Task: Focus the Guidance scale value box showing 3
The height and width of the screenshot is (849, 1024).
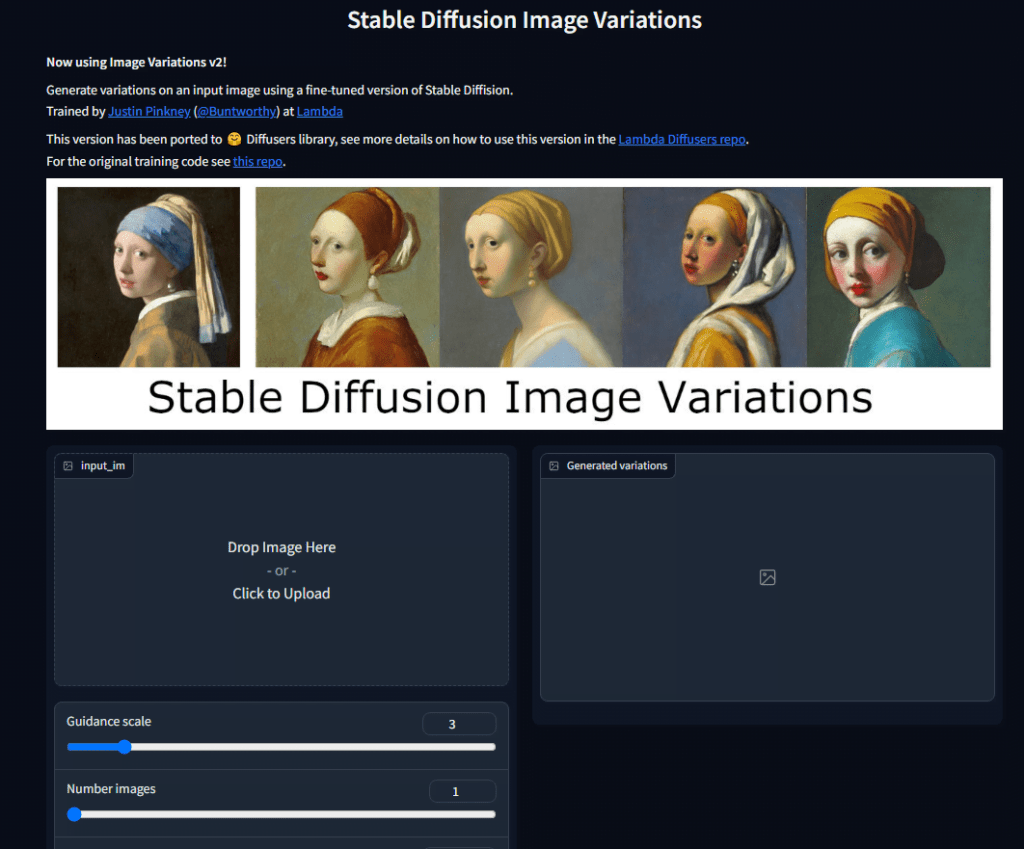Action: pyautogui.click(x=459, y=724)
